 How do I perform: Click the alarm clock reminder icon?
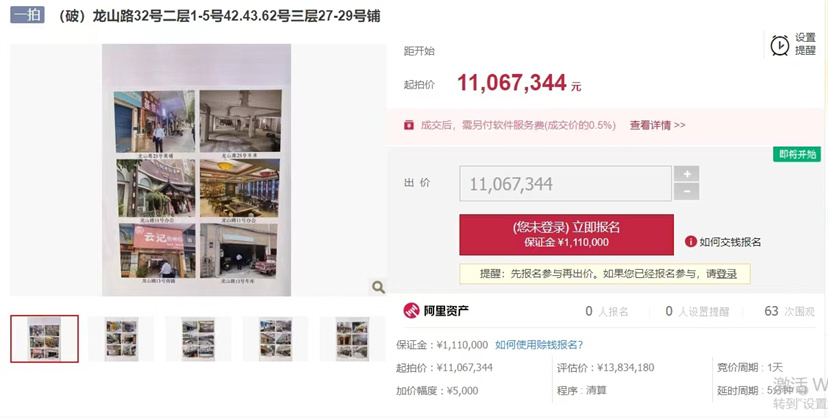coord(779,45)
